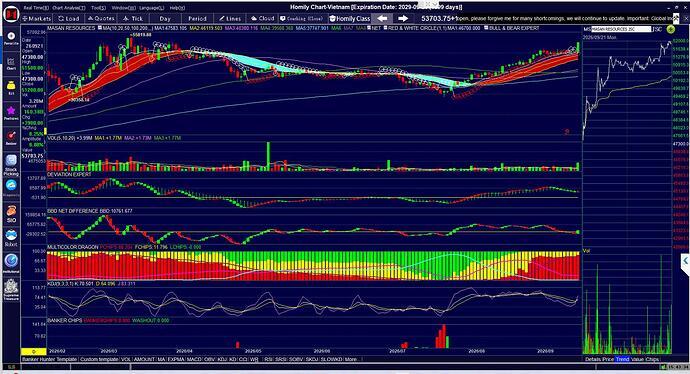690x374 pixels.
Task: Open Homily Class
Action: (x=349, y=18)
